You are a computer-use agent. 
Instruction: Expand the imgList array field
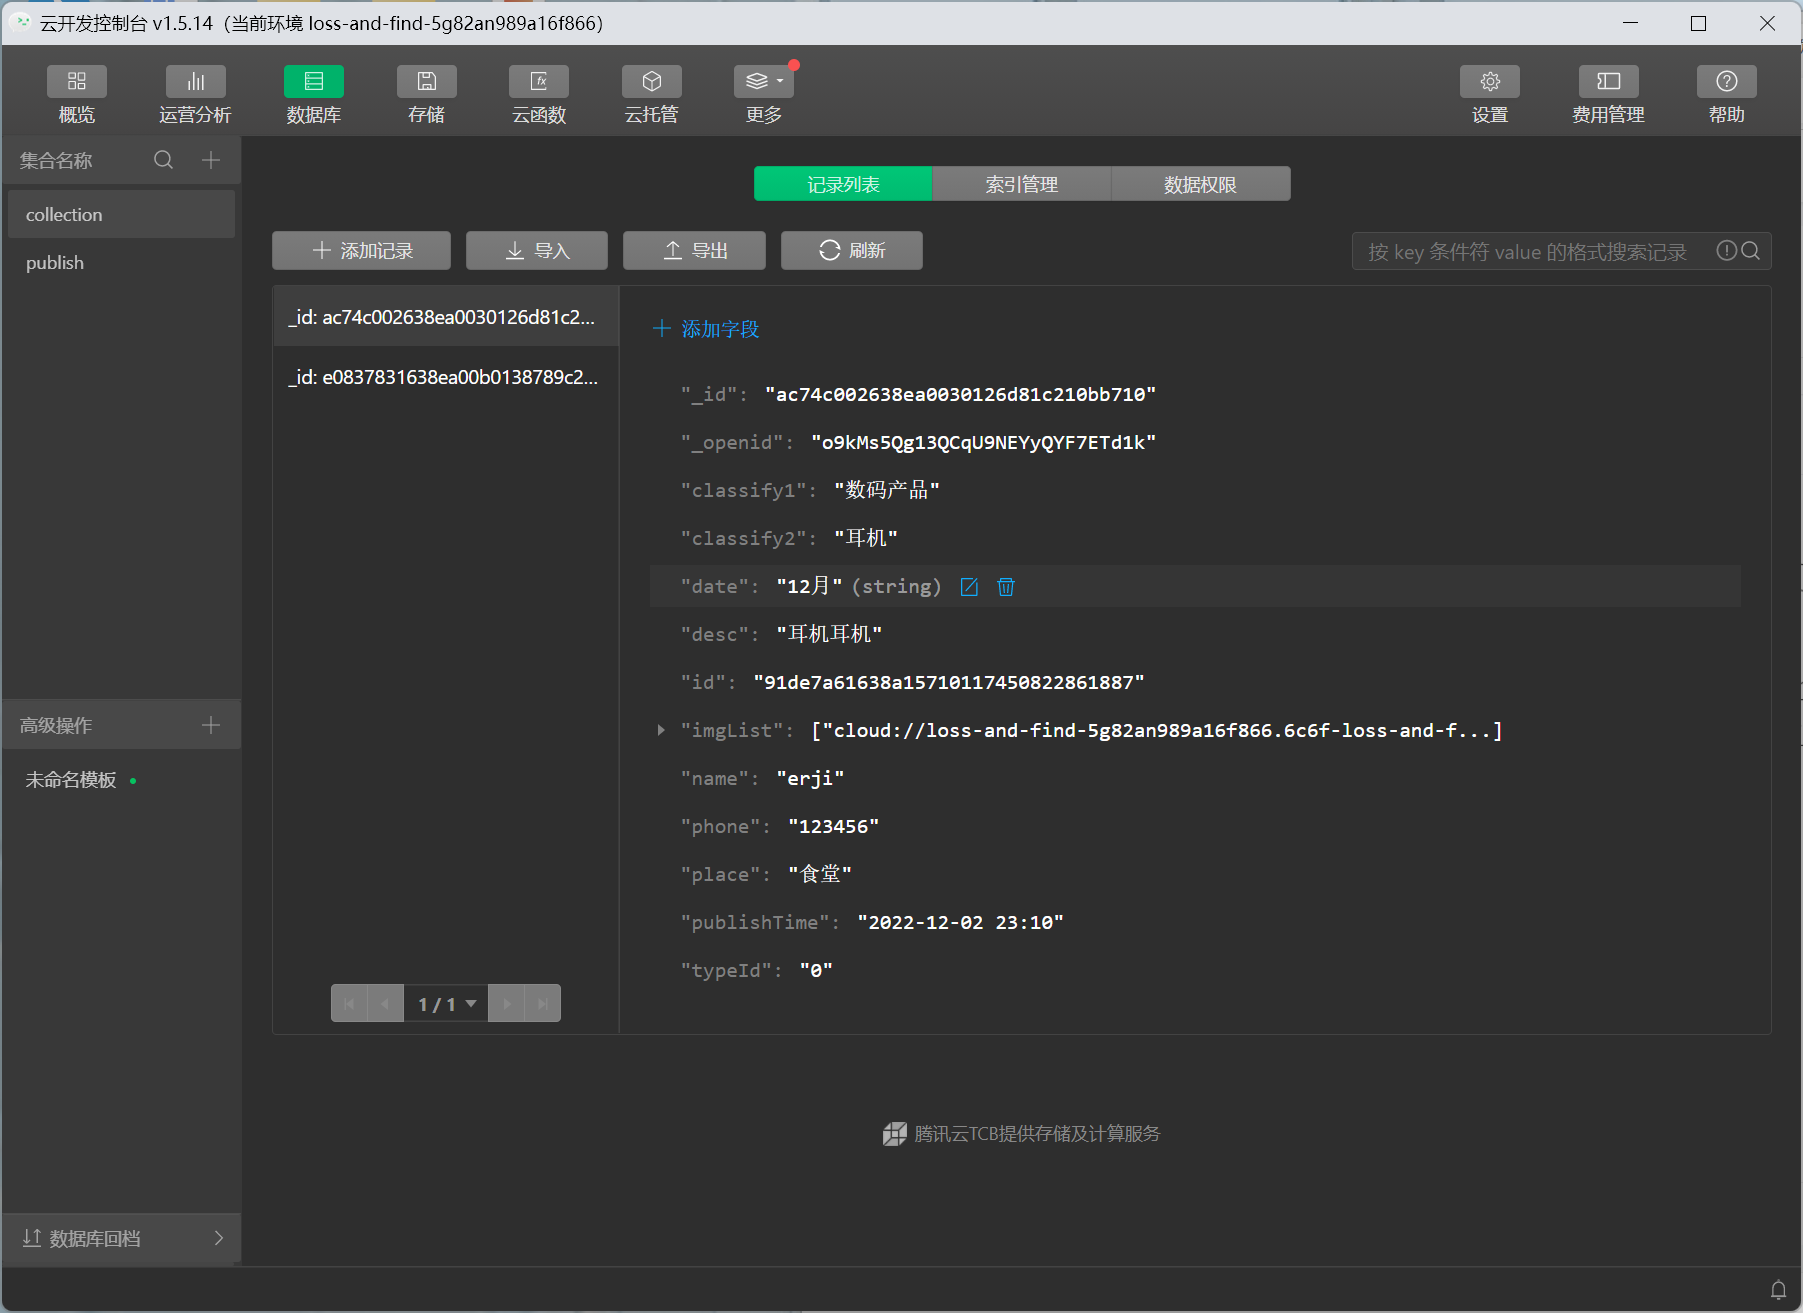(x=661, y=731)
